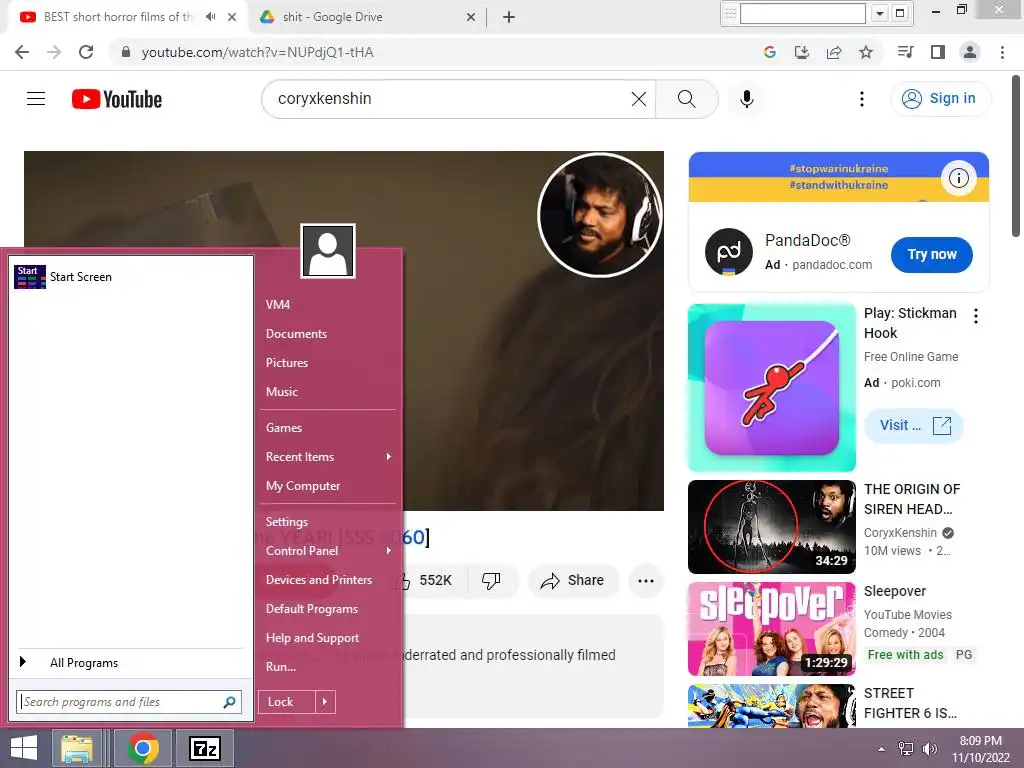Open the Street Fighter 6 video thumbnail
The image size is (1024, 768).
pyautogui.click(x=771, y=705)
